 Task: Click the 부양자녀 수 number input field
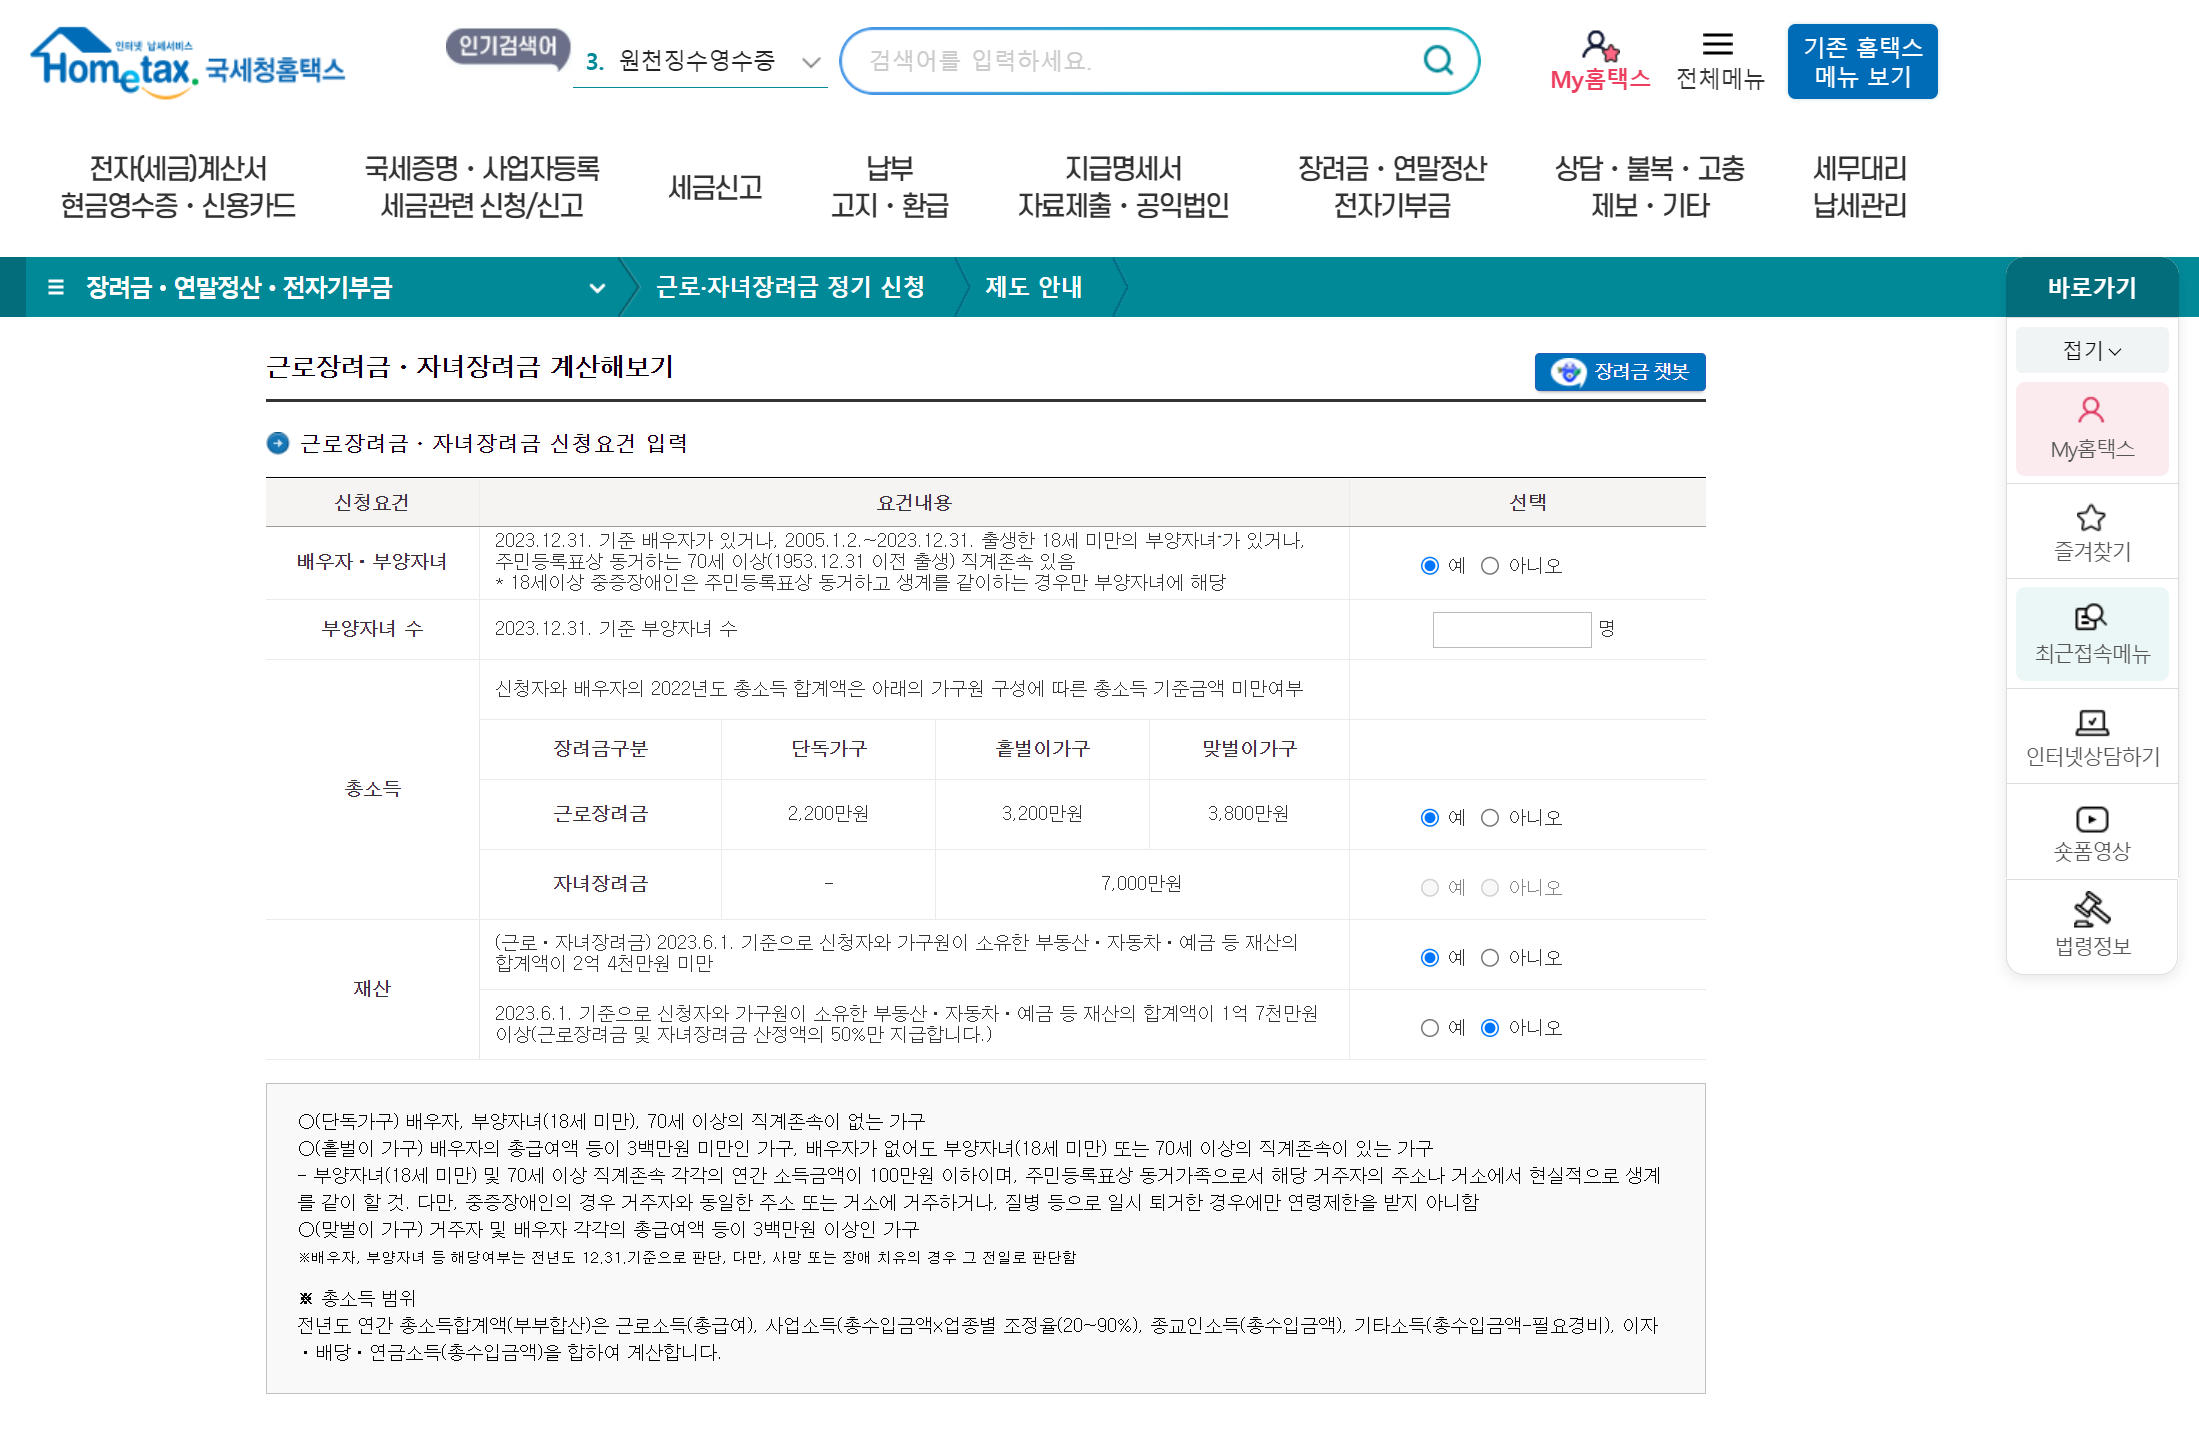pos(1511,630)
